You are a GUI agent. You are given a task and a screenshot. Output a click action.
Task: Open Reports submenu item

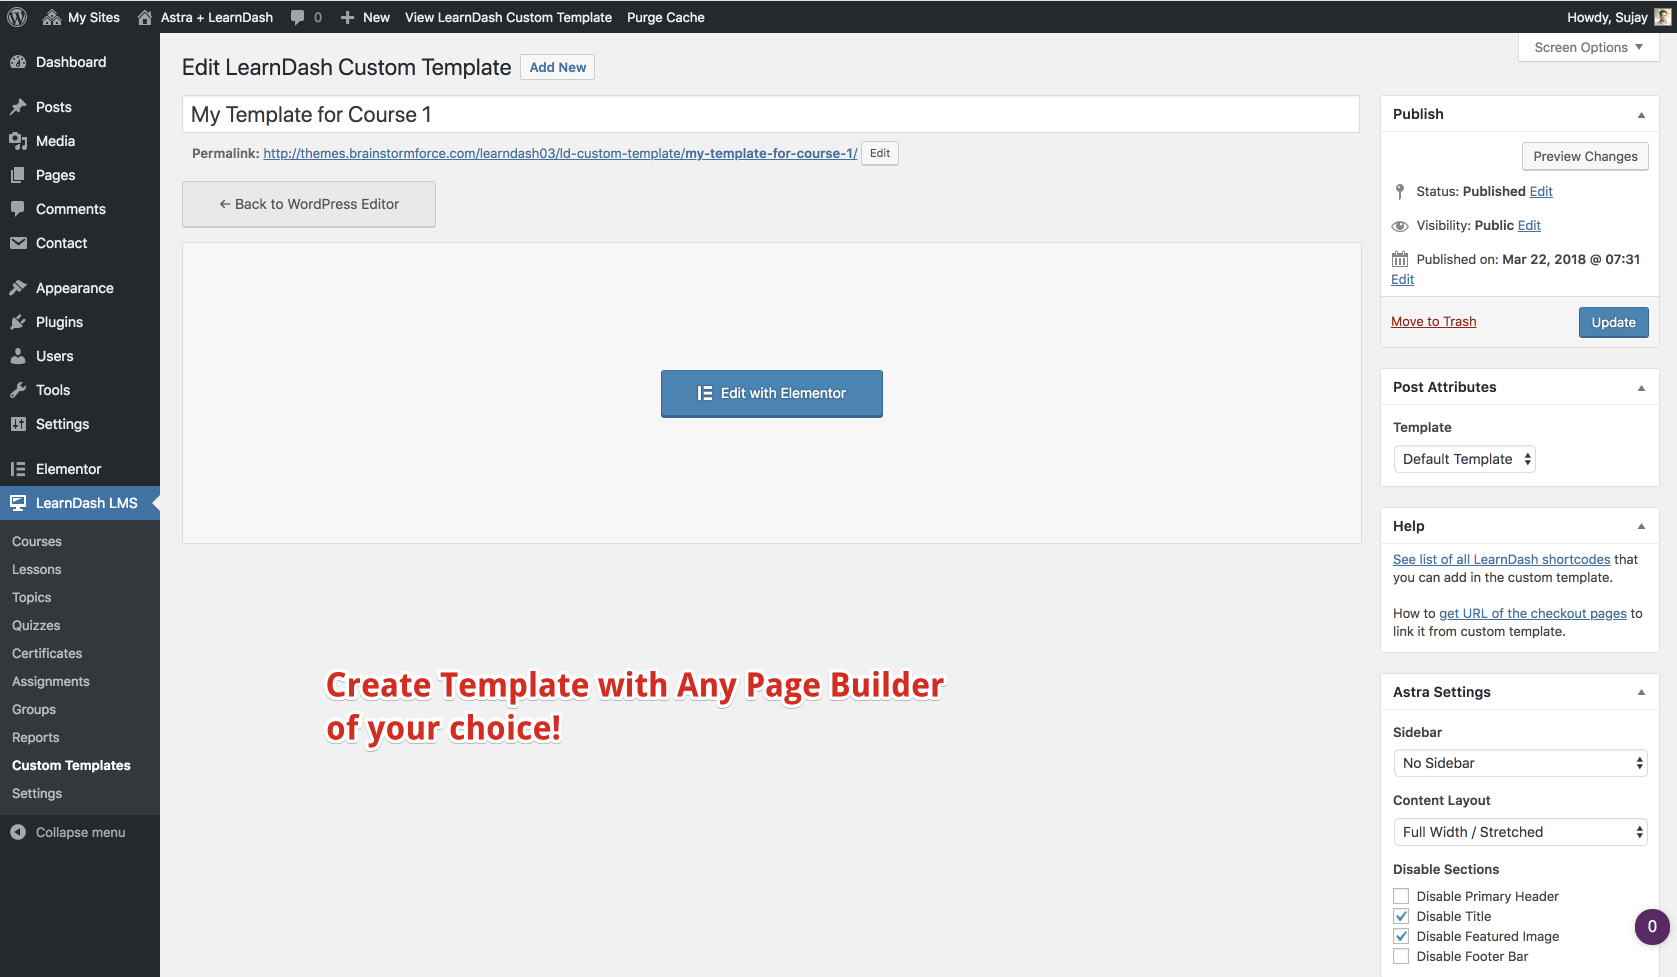[x=36, y=737]
